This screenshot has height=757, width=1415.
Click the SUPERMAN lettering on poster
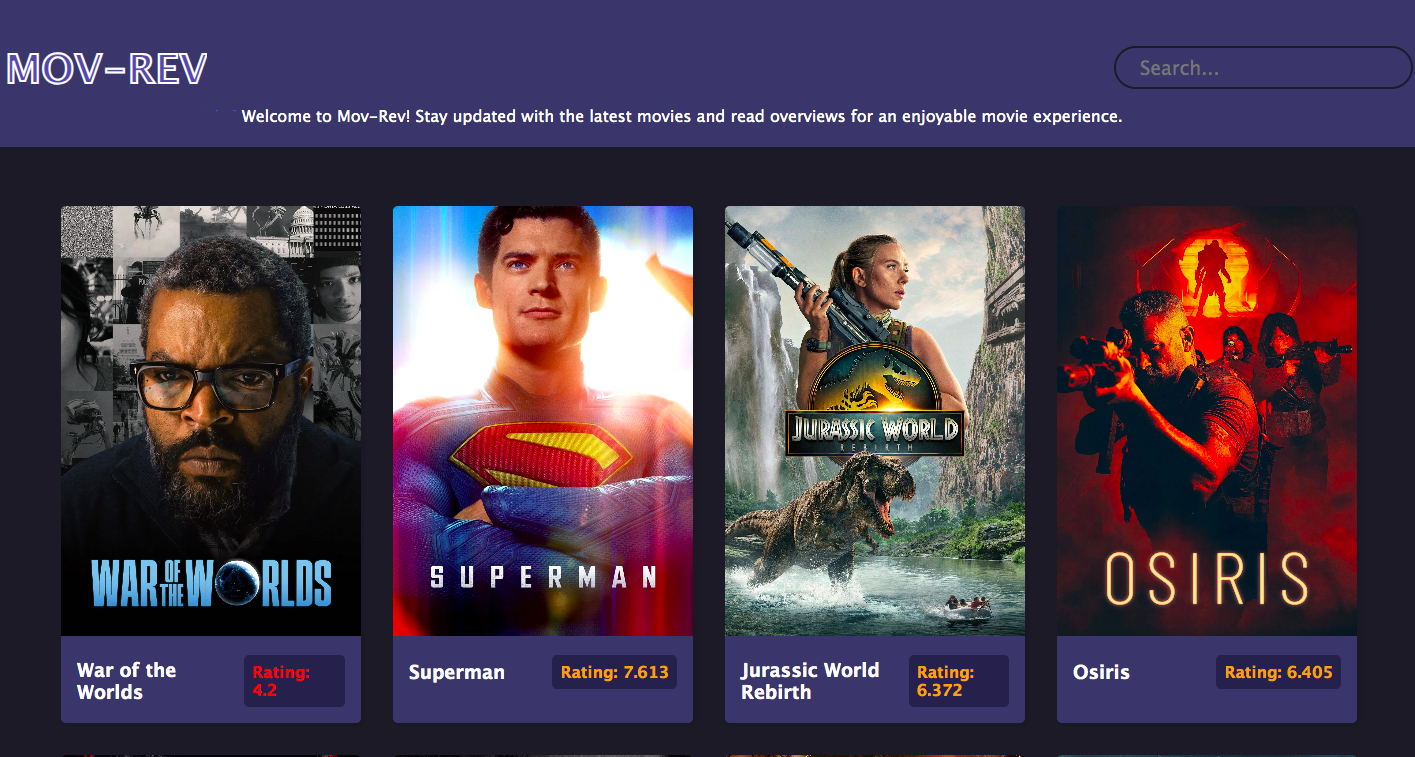[543, 577]
